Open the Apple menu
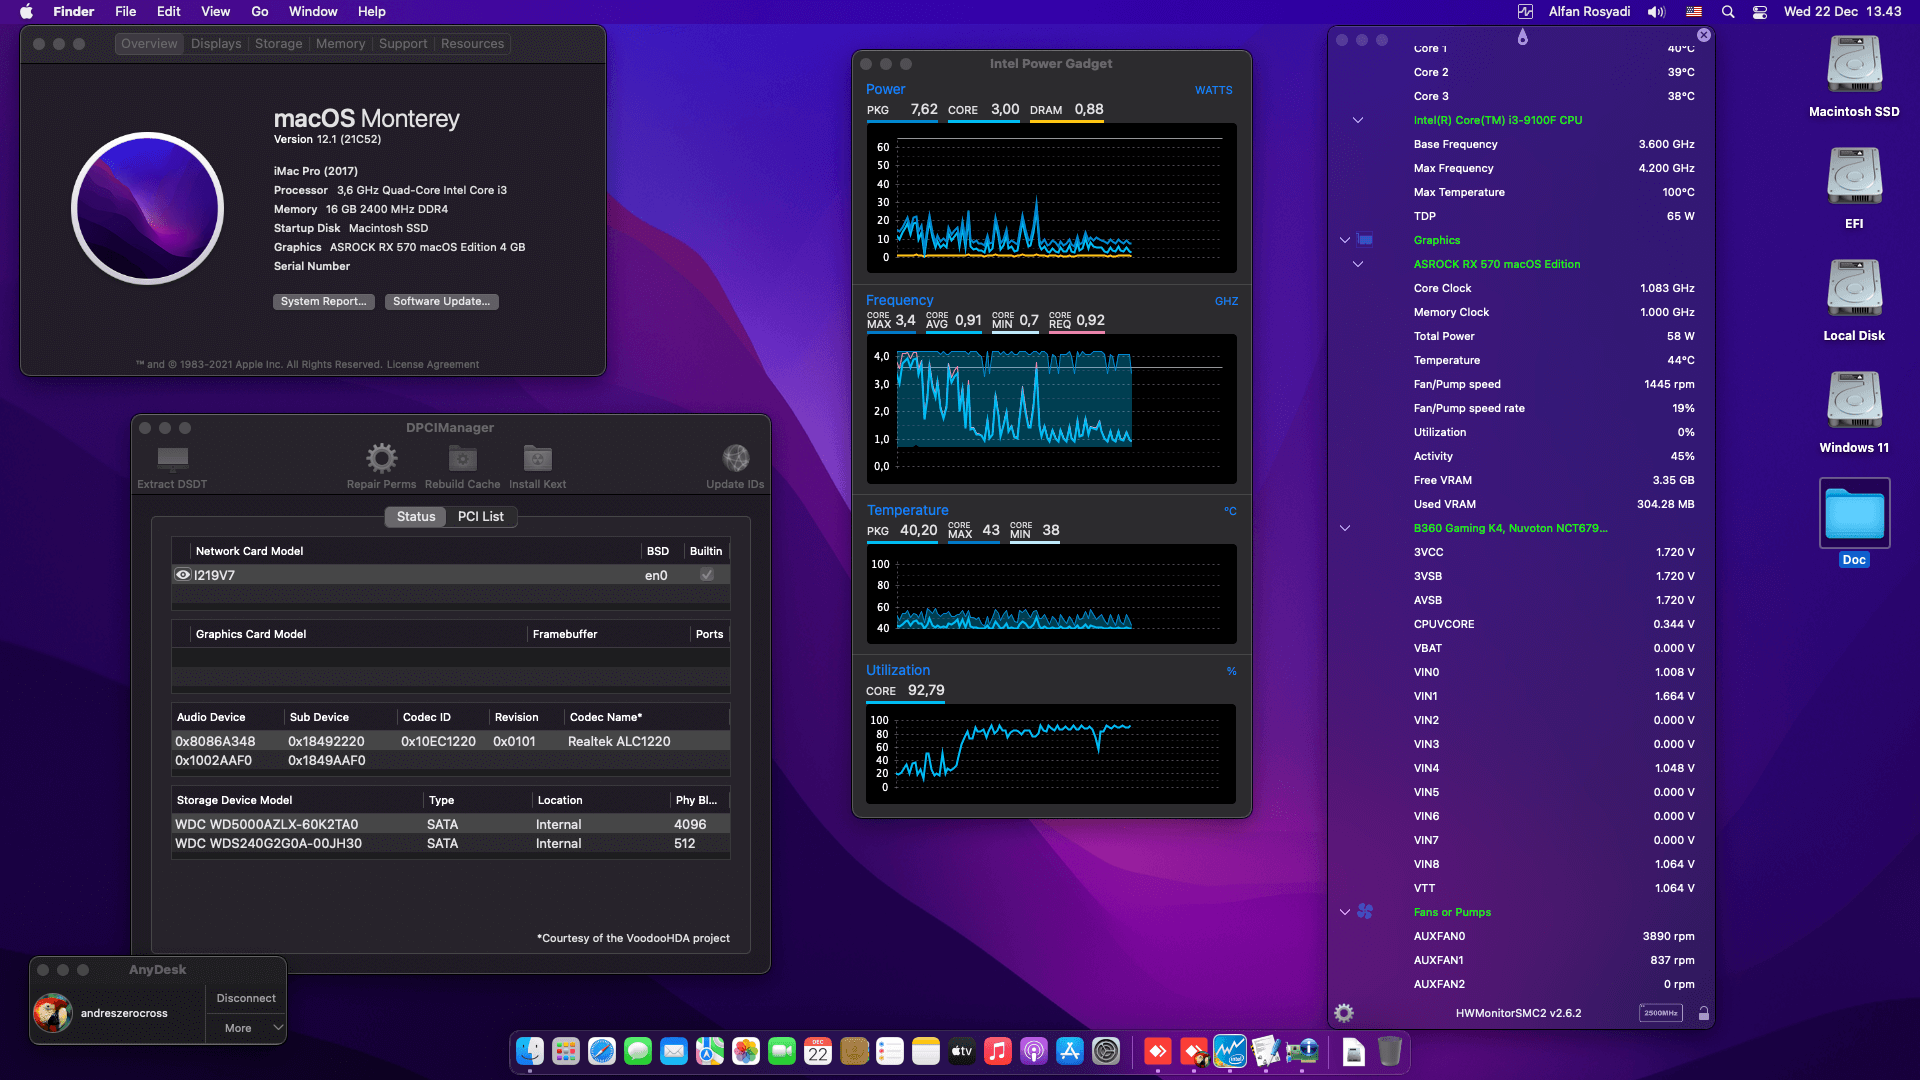This screenshot has width=1920, height=1080. pos(27,12)
